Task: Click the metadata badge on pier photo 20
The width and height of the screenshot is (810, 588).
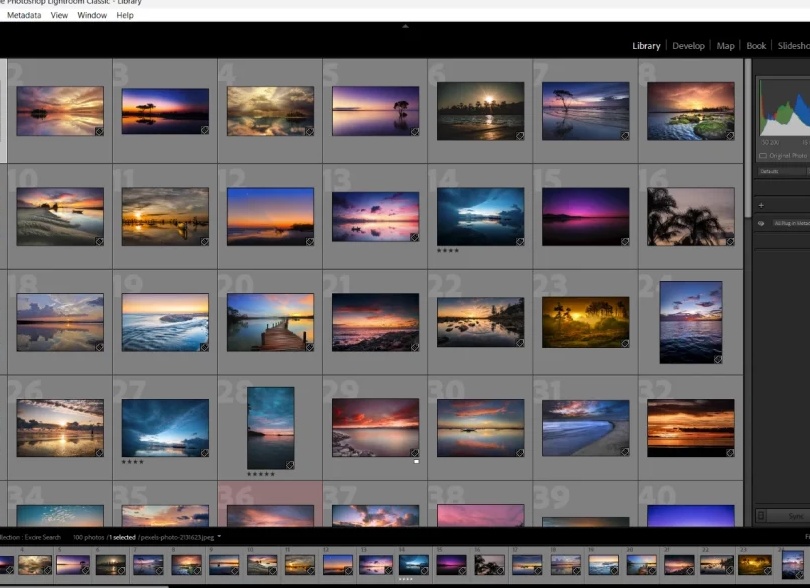Action: click(309, 347)
